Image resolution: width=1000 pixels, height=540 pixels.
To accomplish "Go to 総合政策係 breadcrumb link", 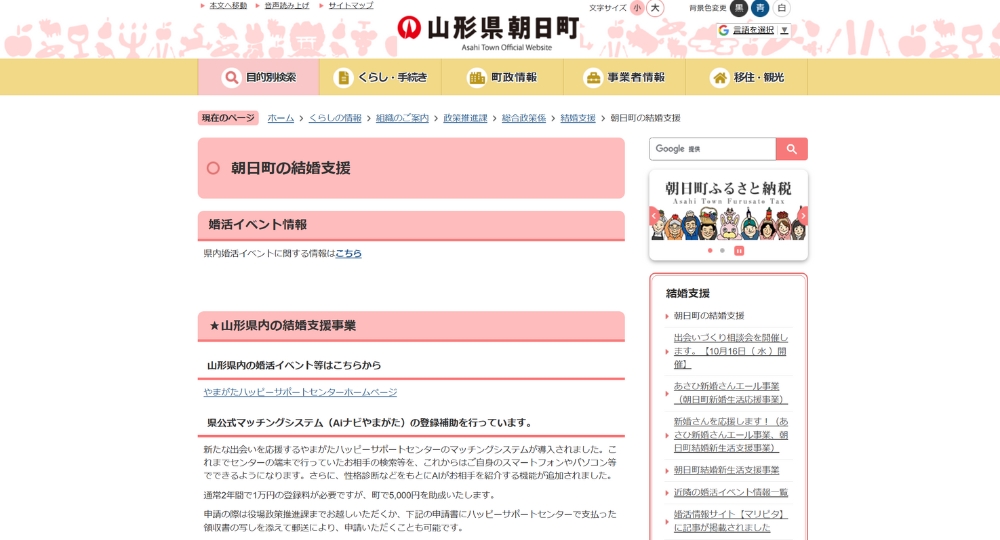I will click(524, 118).
